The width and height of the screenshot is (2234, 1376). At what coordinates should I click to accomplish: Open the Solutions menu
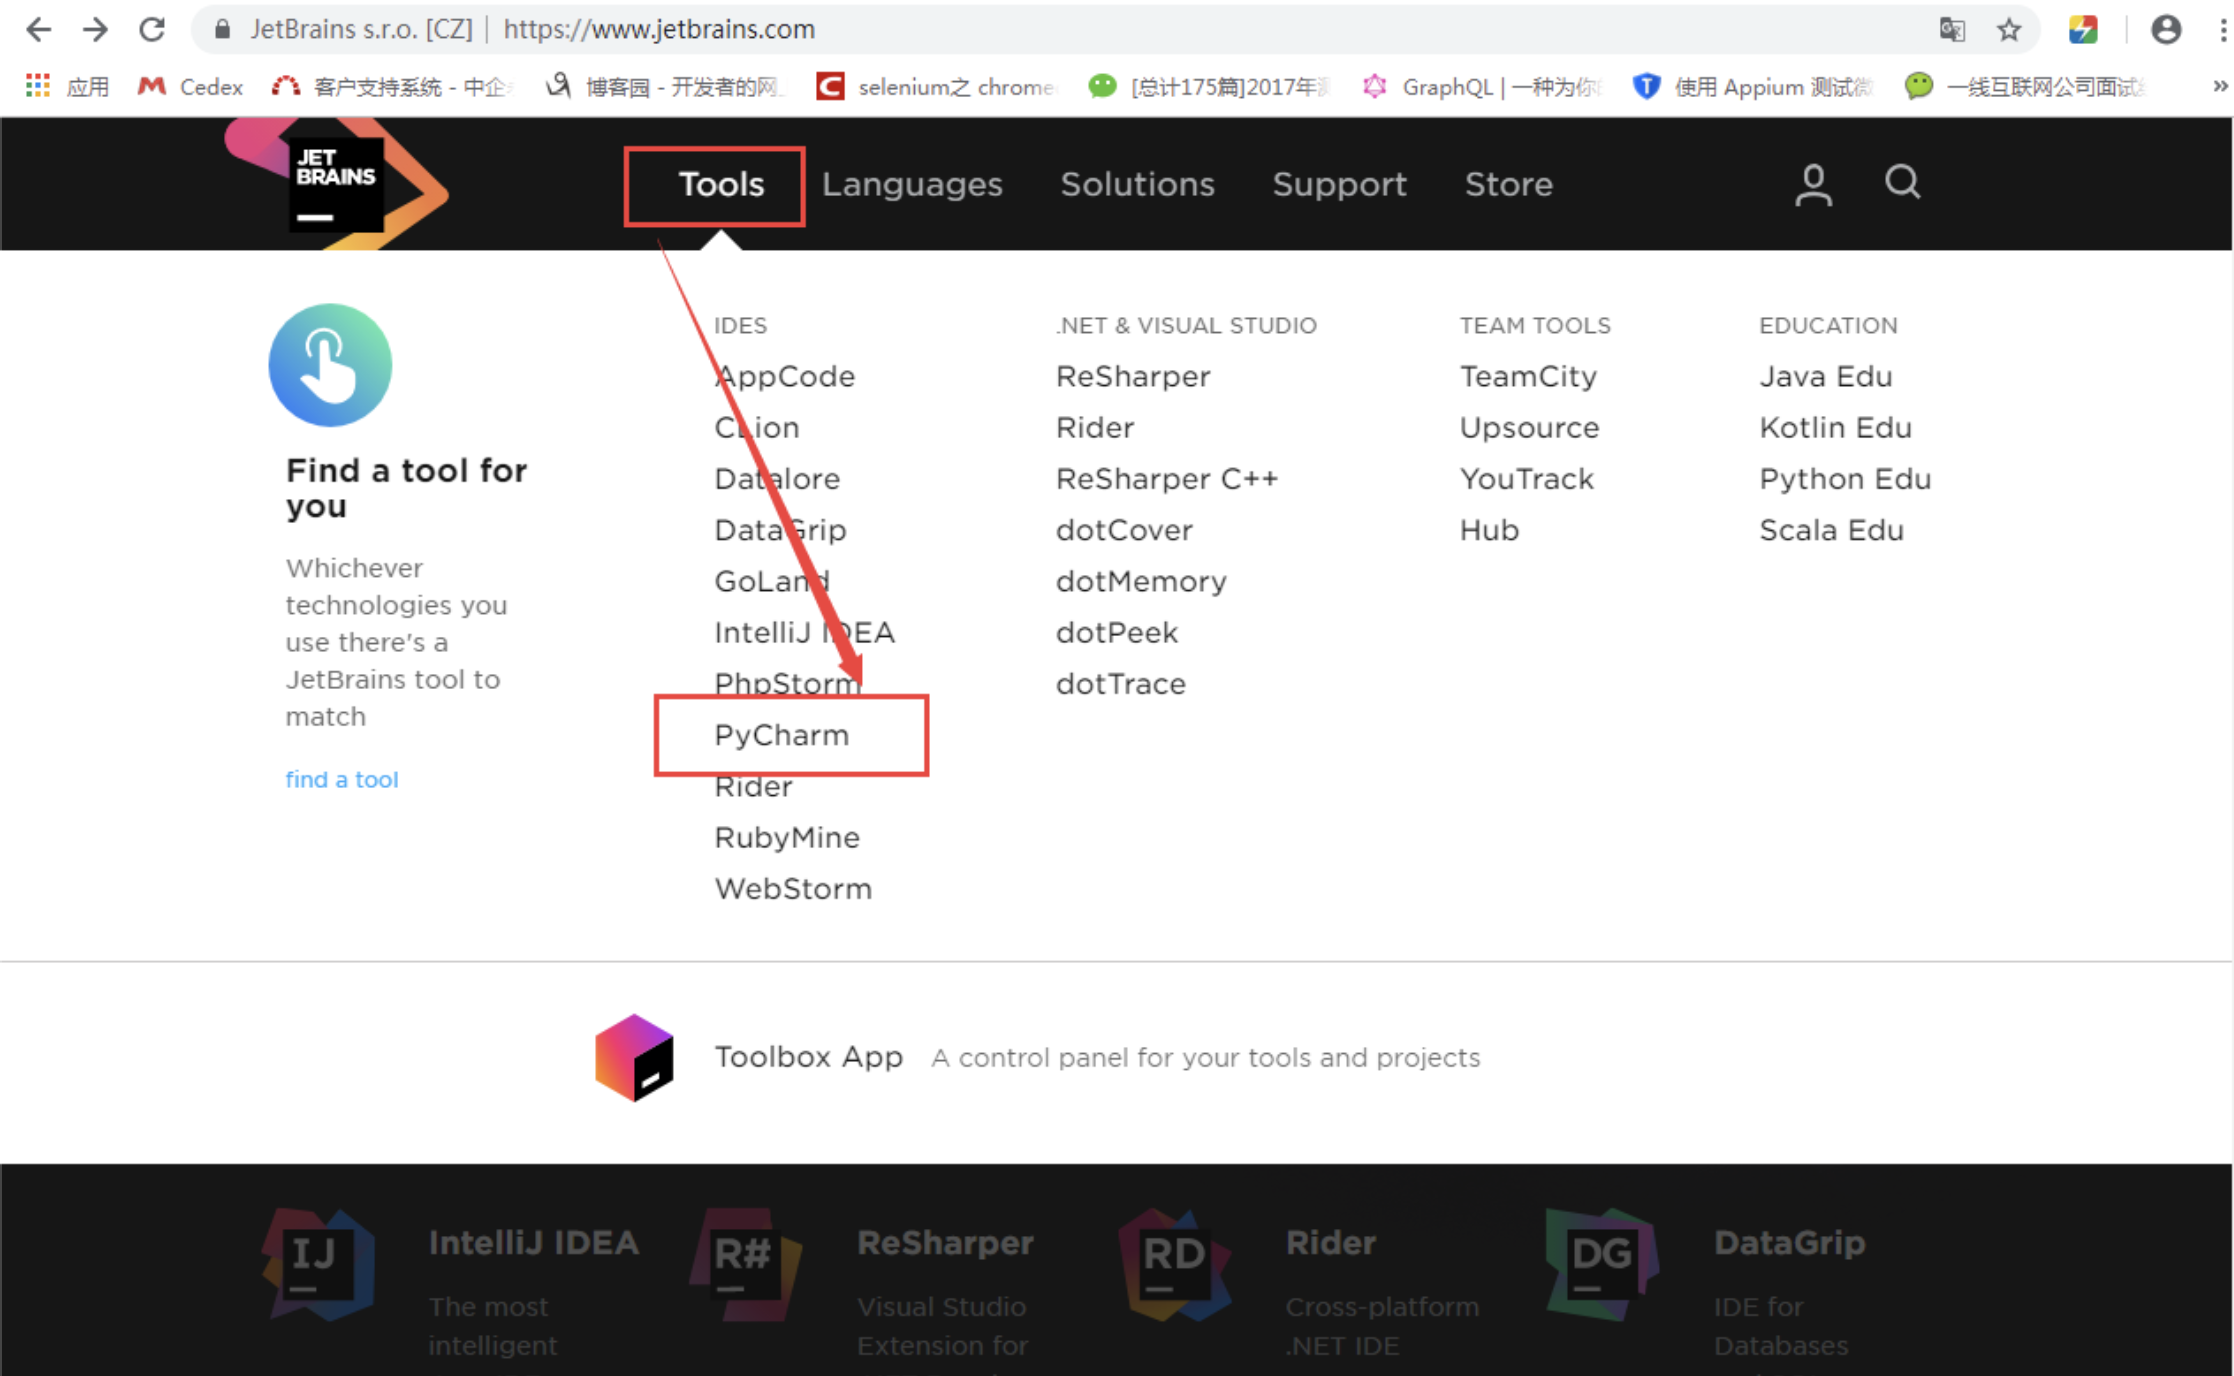pos(1137,185)
